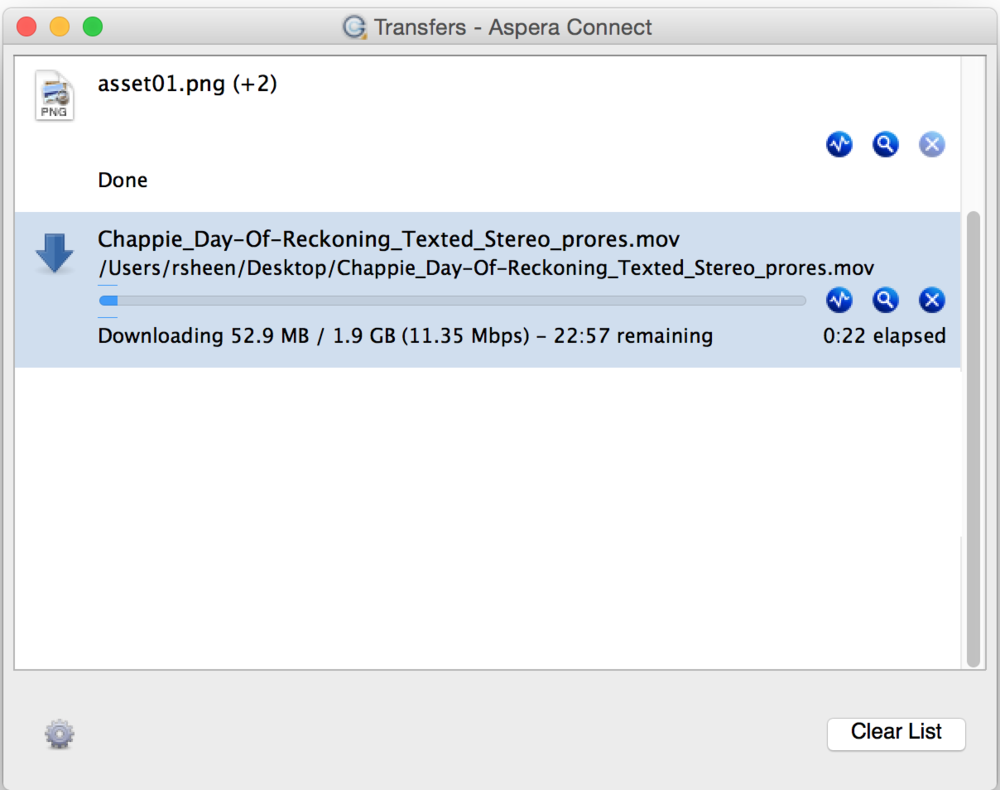
Task: Click the Aspera Connect title bar icon
Action: click(x=355, y=27)
